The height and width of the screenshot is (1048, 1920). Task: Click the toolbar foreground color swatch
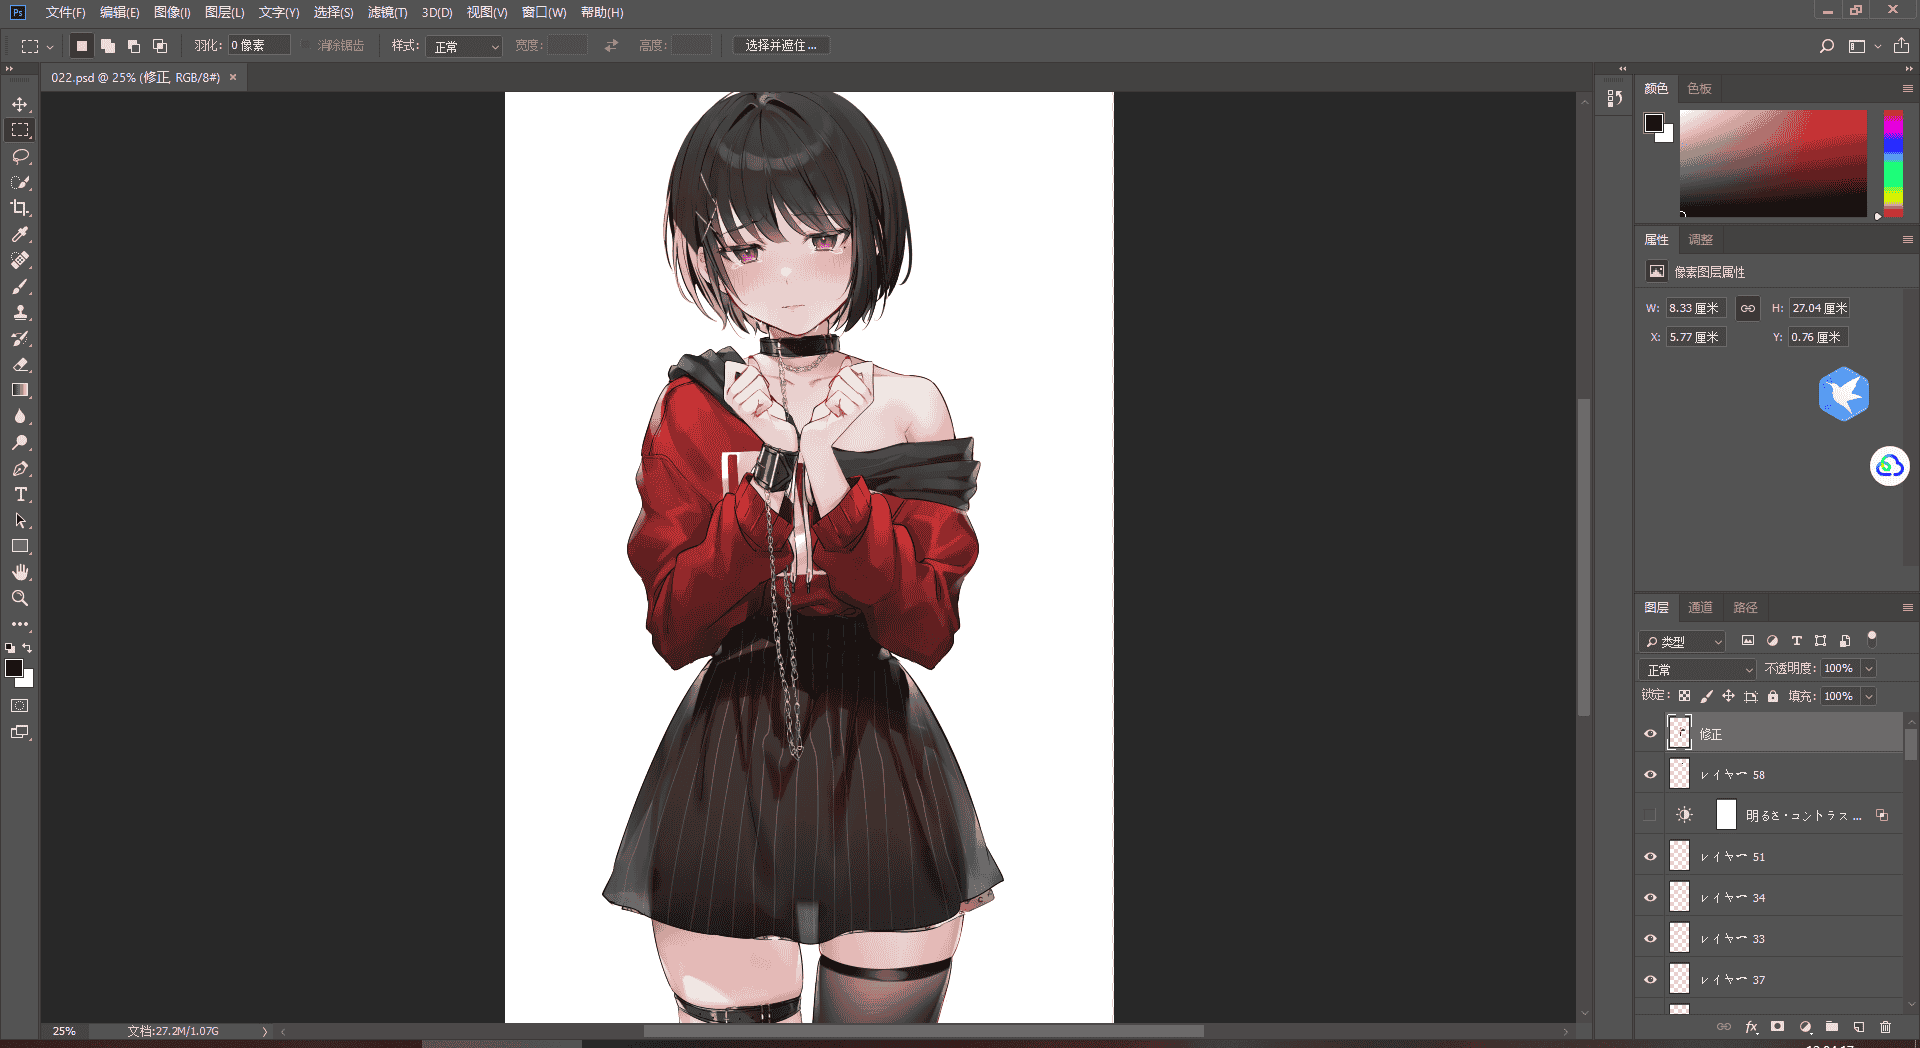14,669
